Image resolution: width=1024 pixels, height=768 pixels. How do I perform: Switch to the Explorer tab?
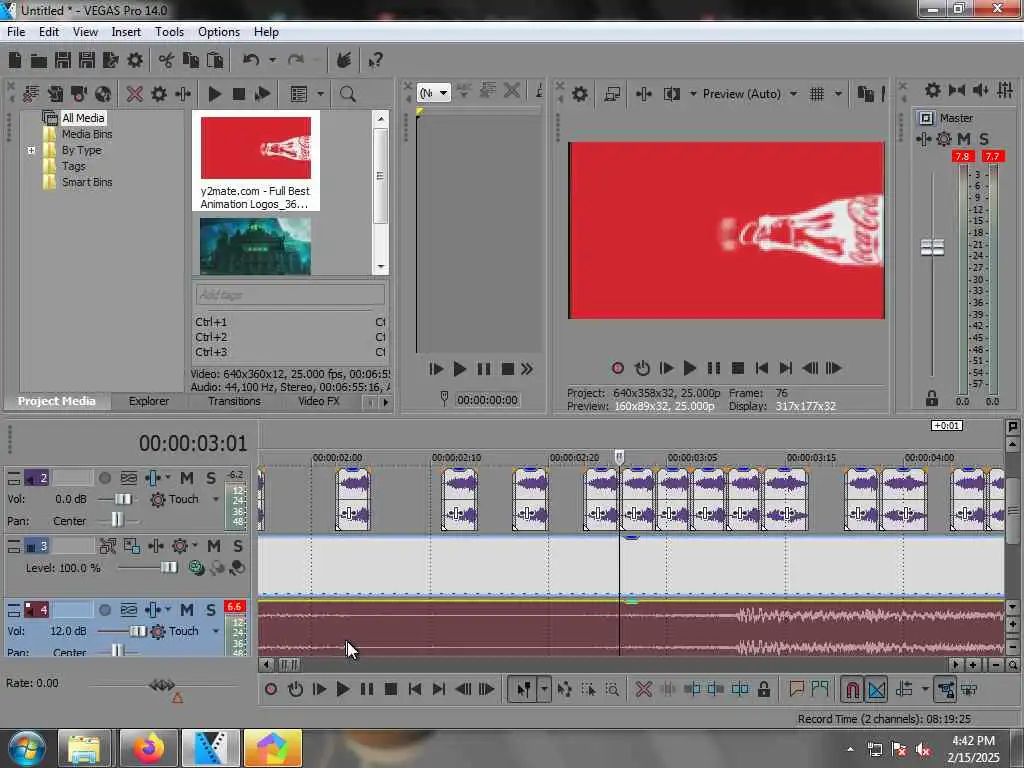pyautogui.click(x=149, y=401)
